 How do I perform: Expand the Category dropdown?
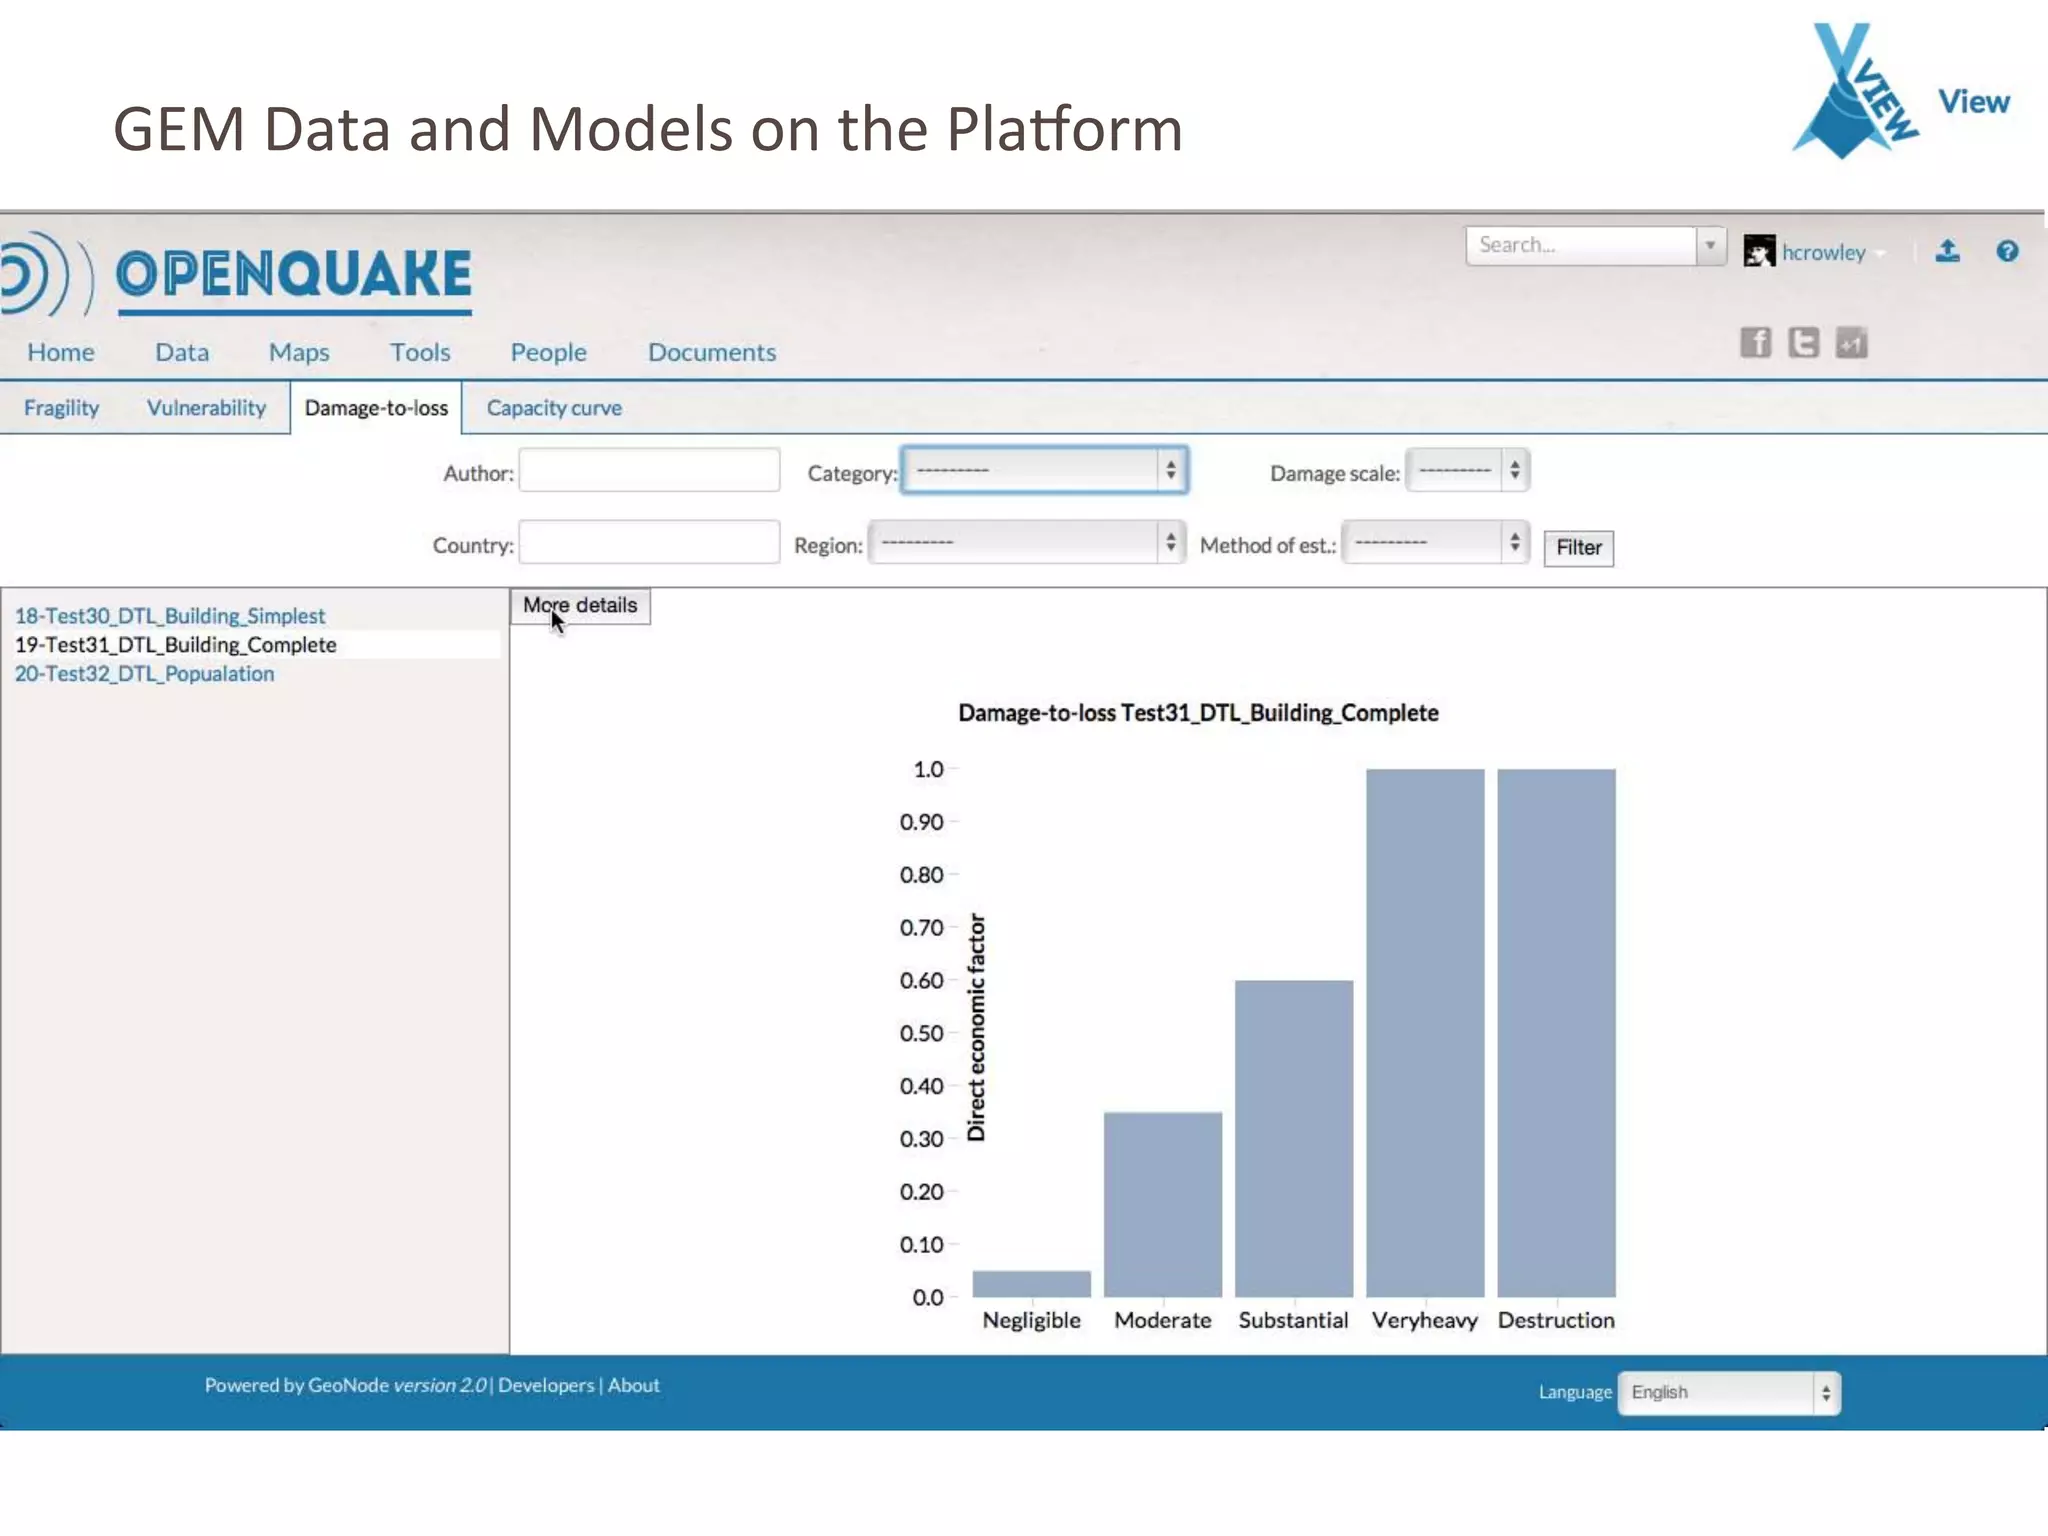(1044, 470)
